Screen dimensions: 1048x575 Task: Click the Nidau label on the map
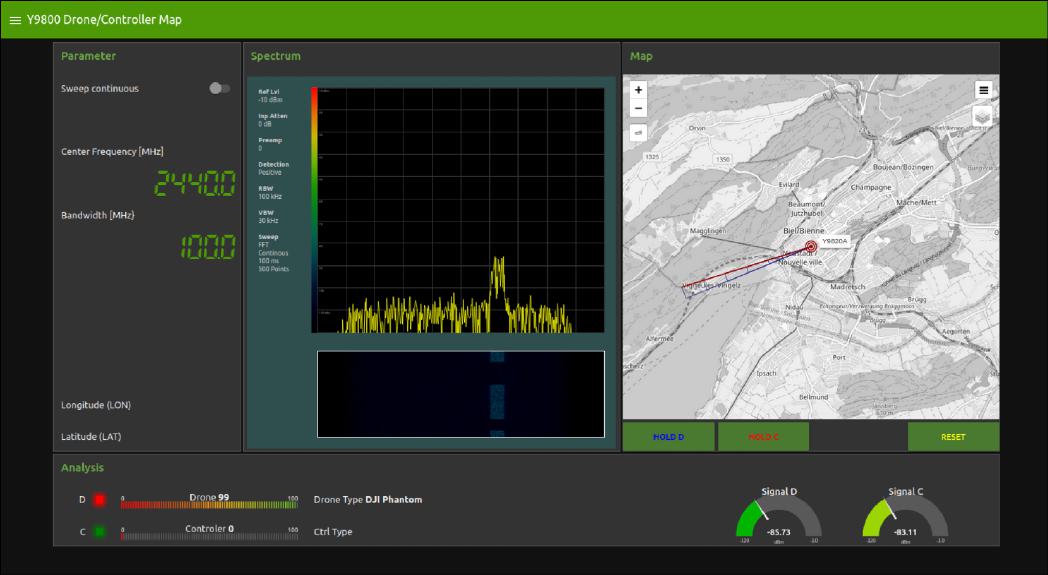tap(794, 308)
